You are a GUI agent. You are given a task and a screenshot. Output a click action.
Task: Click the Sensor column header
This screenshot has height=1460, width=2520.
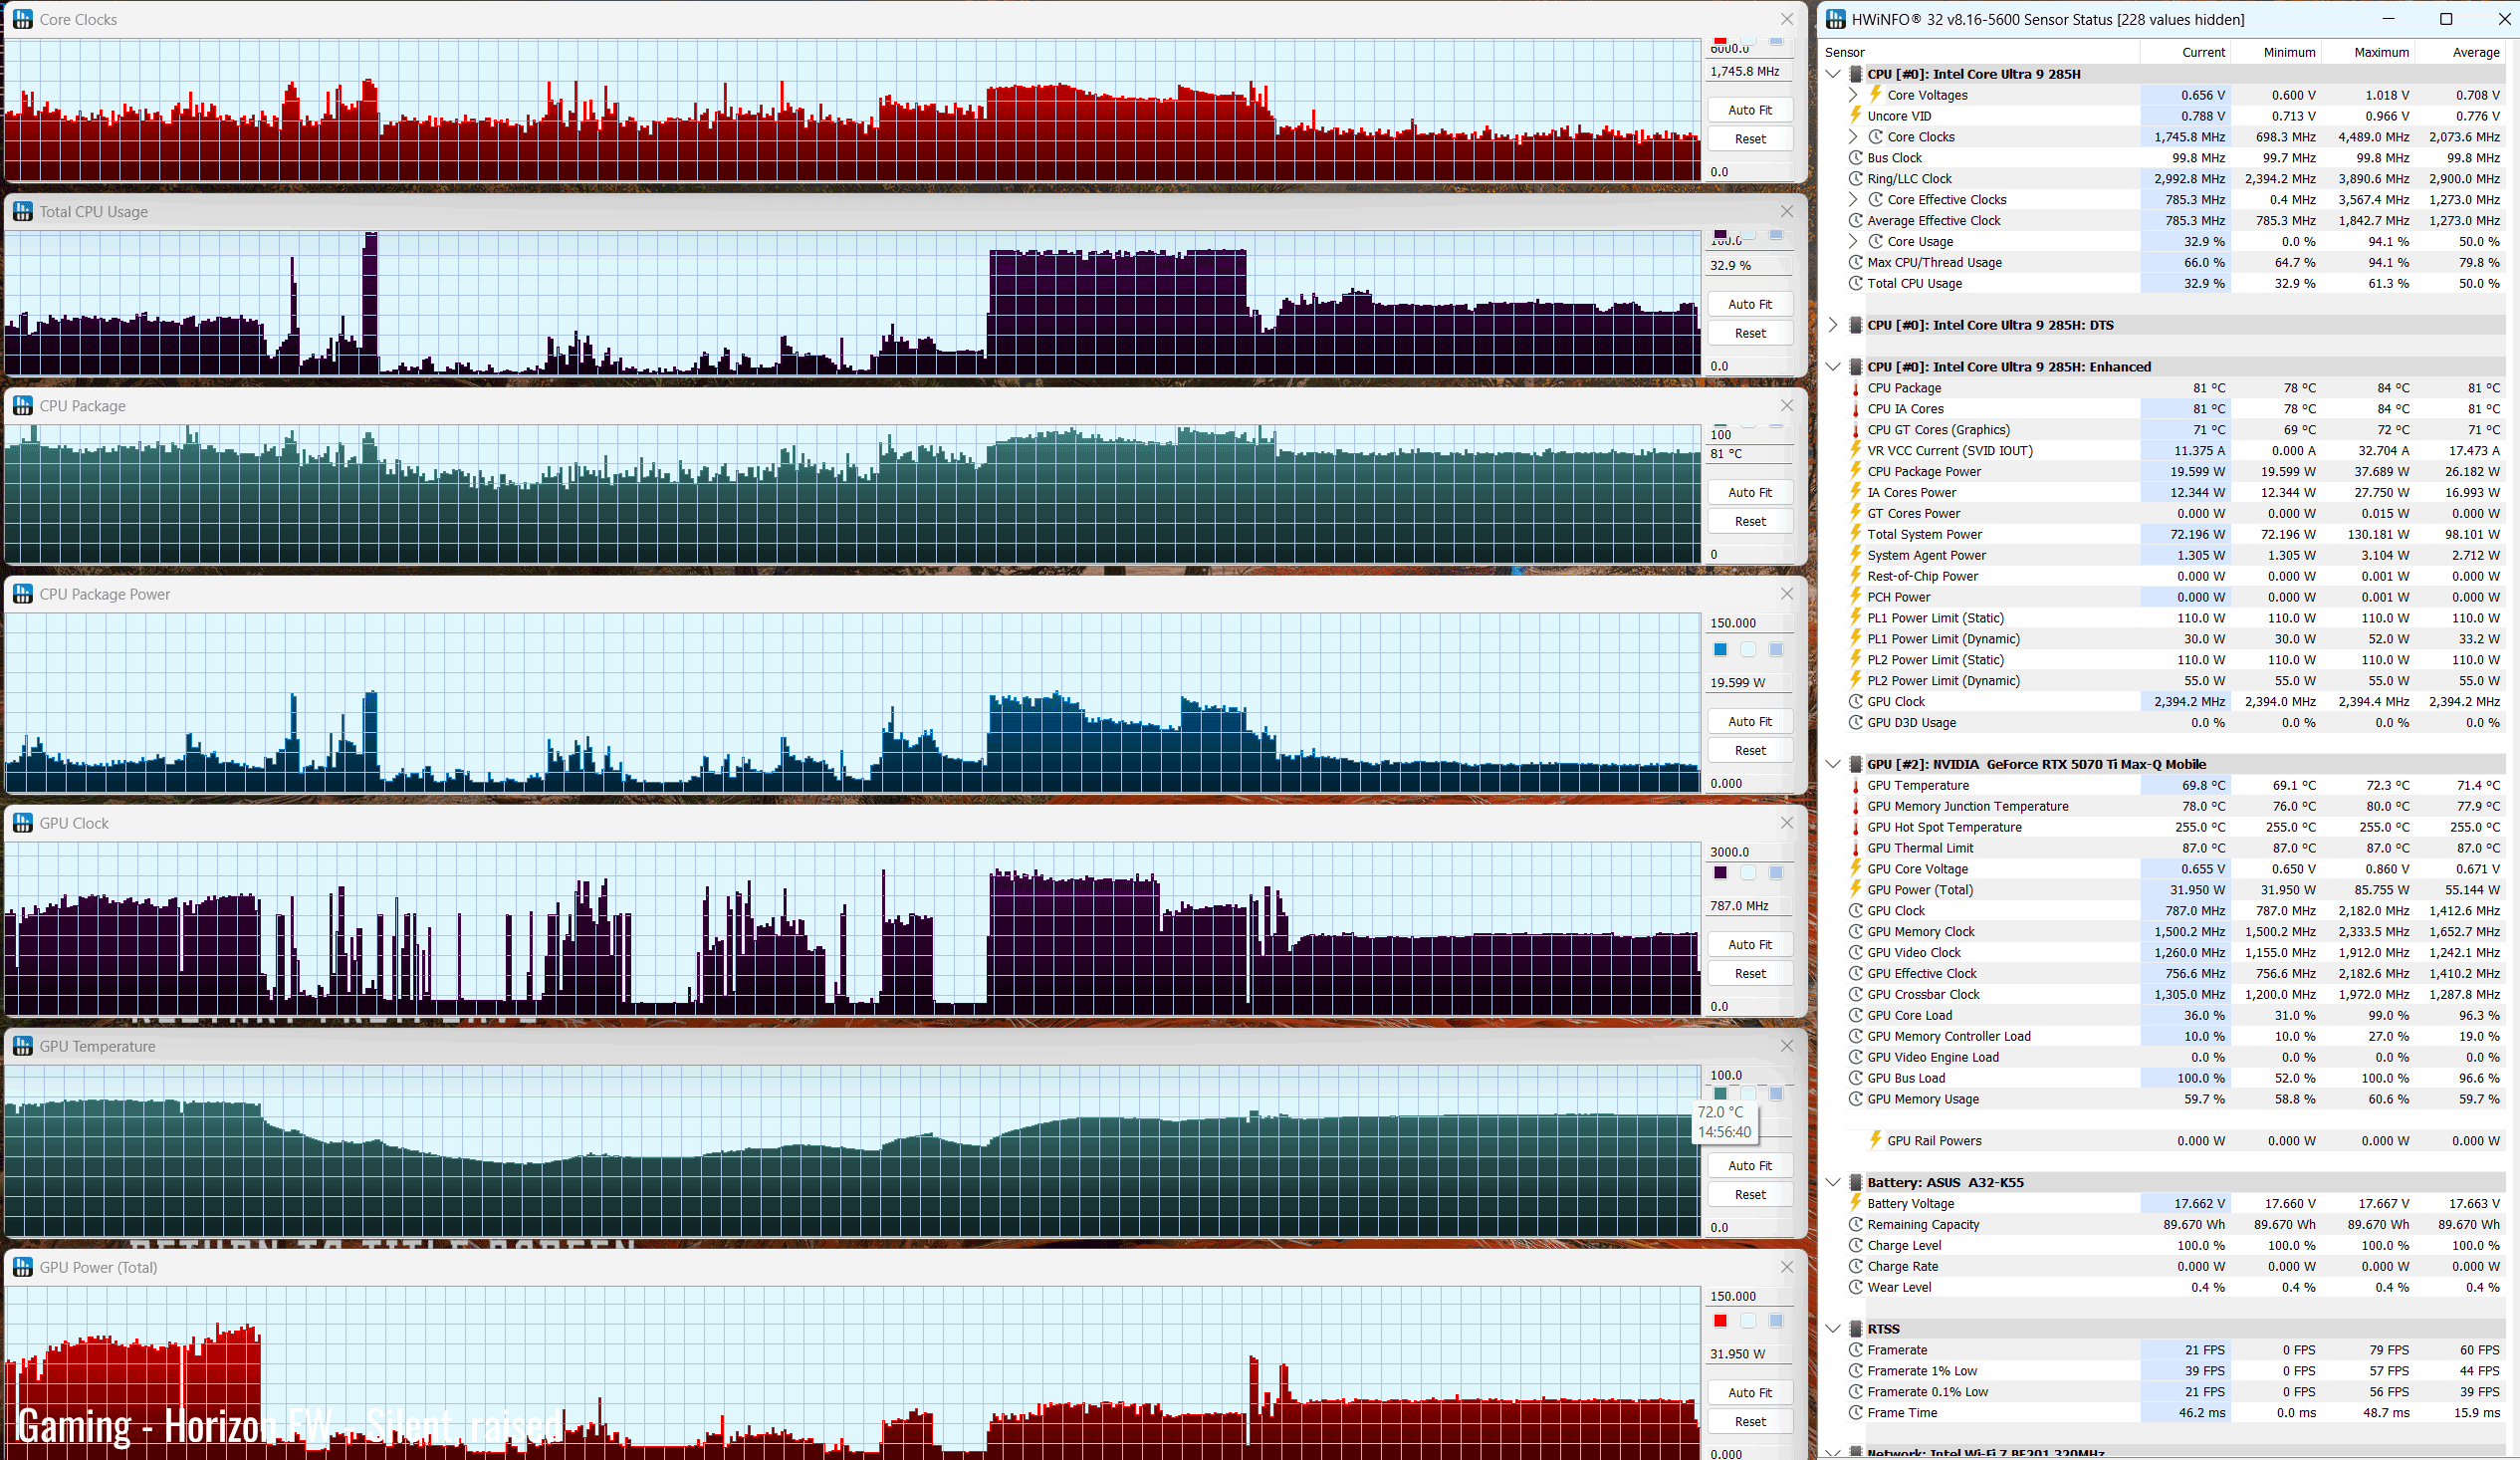click(x=1979, y=52)
